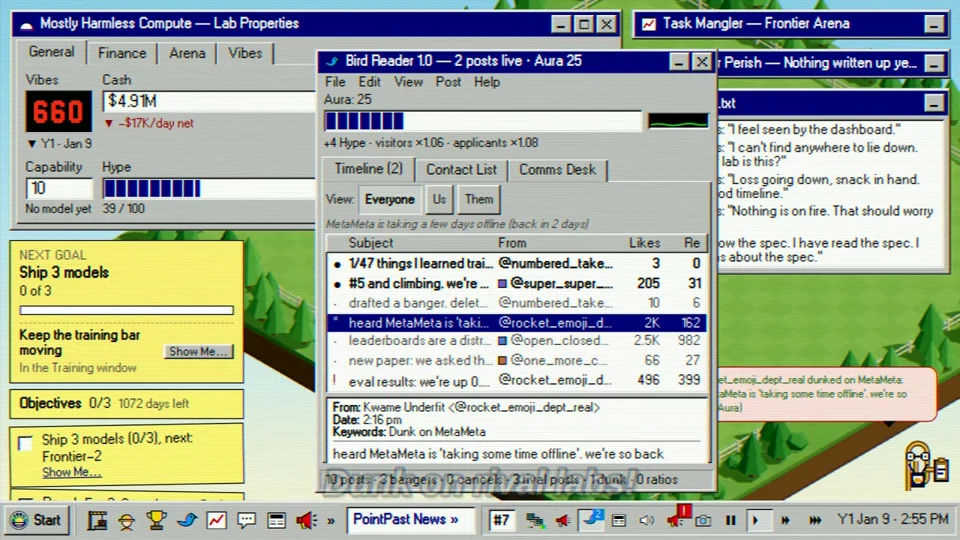The height and width of the screenshot is (540, 960).
Task: Click the Cash field showing $4.91M
Action: point(209,101)
